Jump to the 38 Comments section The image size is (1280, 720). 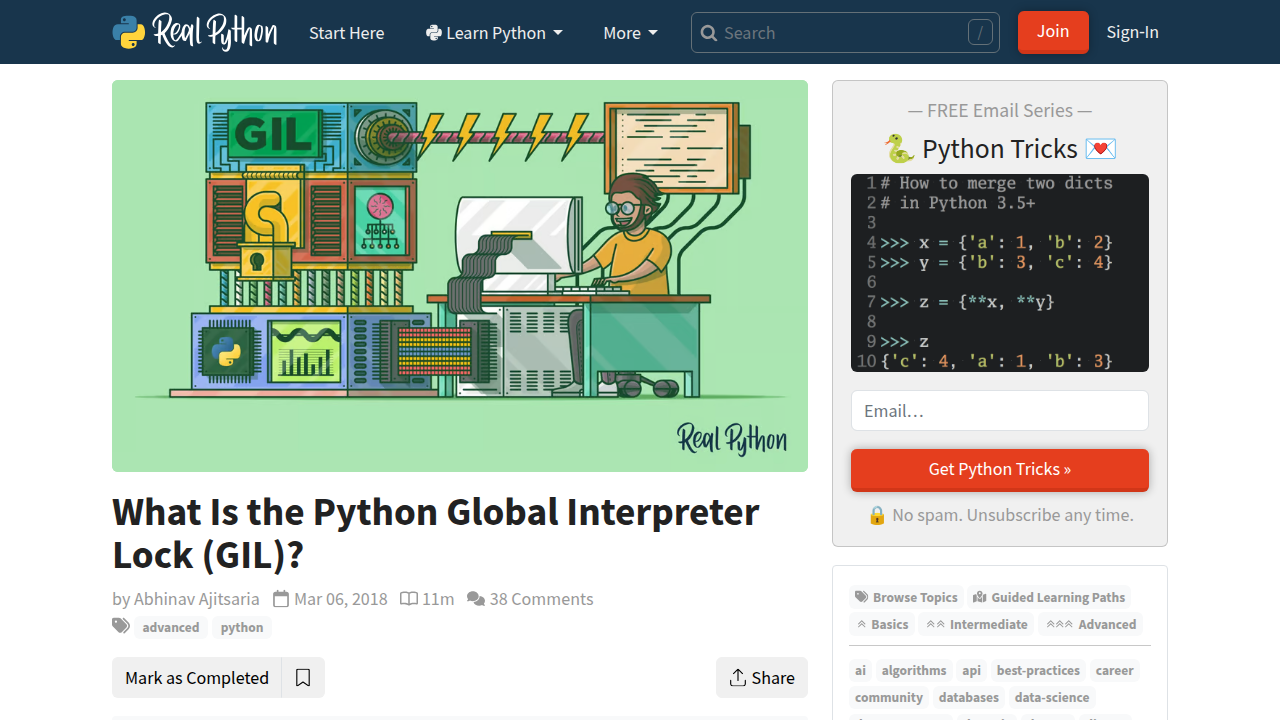point(530,599)
